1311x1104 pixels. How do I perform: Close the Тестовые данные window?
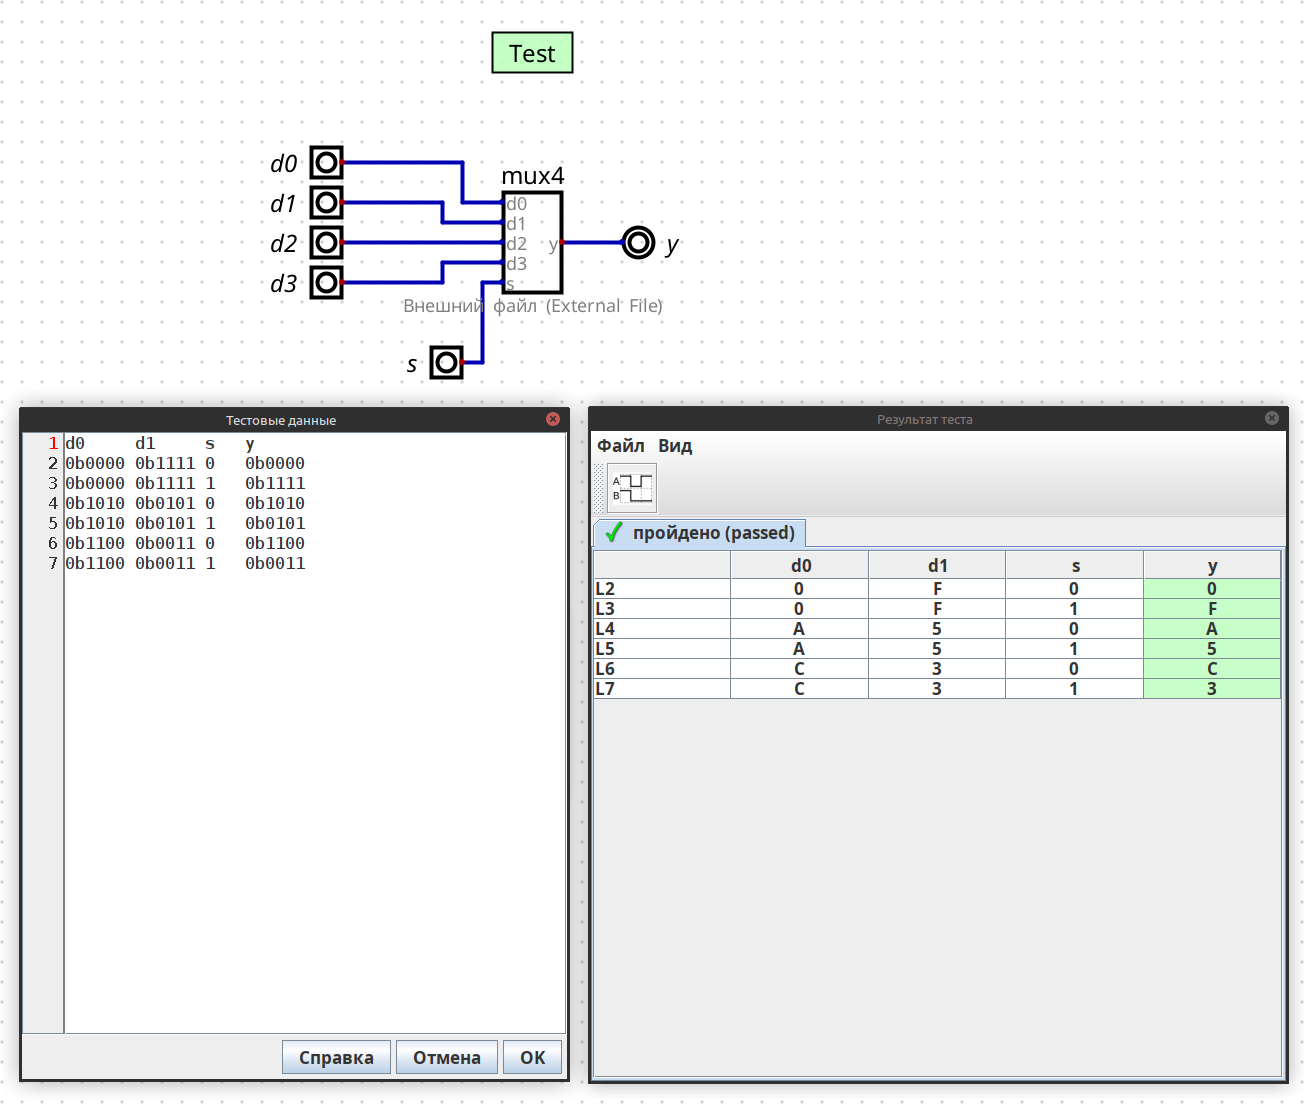click(553, 419)
